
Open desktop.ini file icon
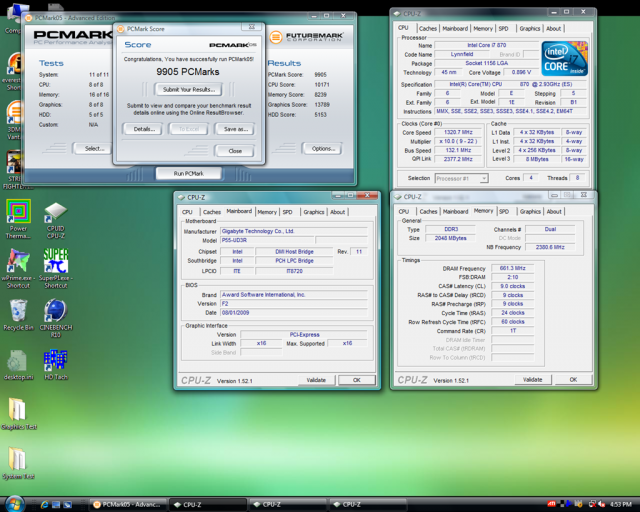point(18,365)
